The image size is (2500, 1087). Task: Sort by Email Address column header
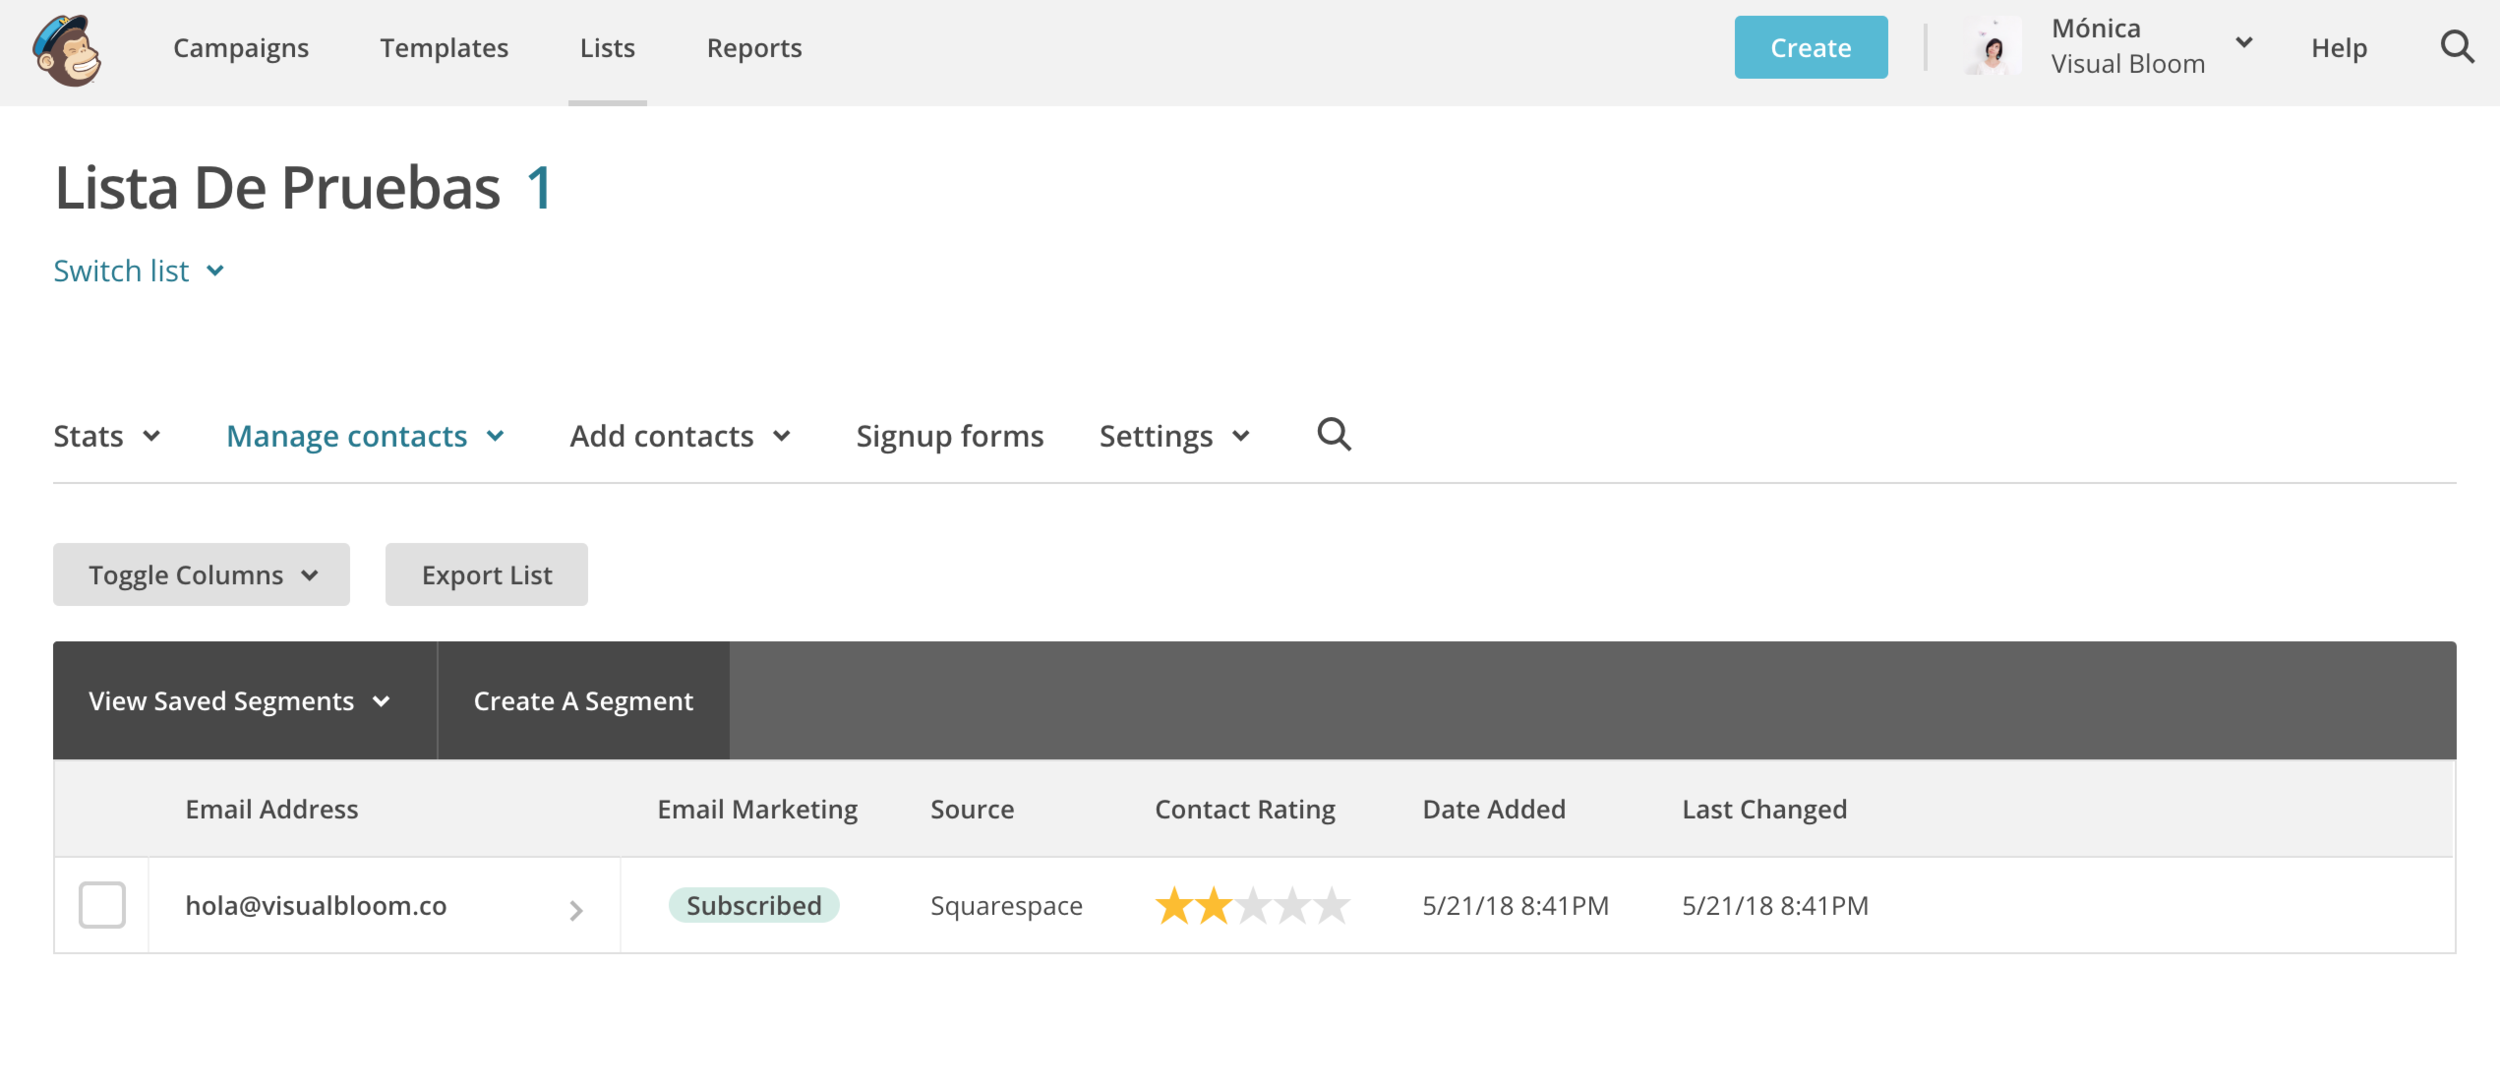tap(271, 809)
